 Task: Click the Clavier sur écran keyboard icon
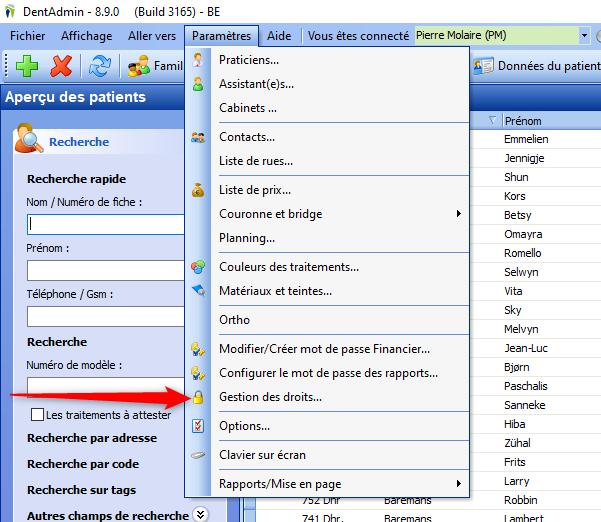point(198,455)
